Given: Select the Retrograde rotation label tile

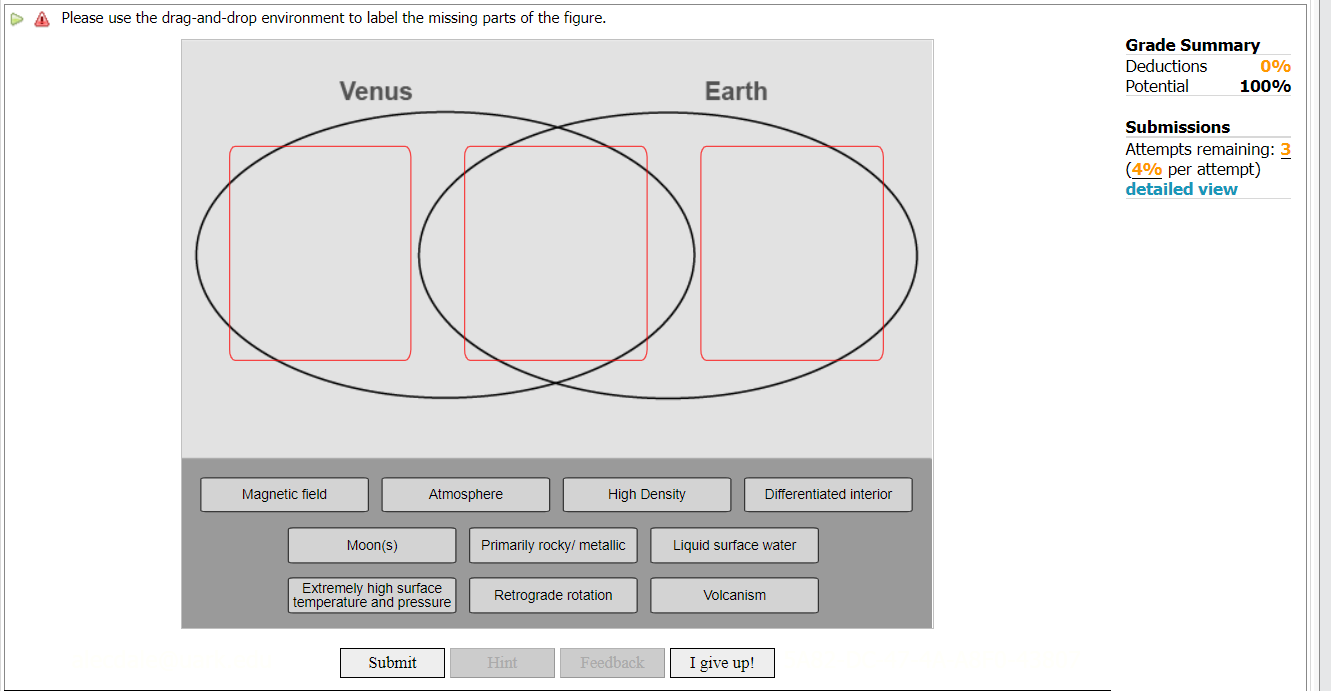Looking at the screenshot, I should click(553, 595).
